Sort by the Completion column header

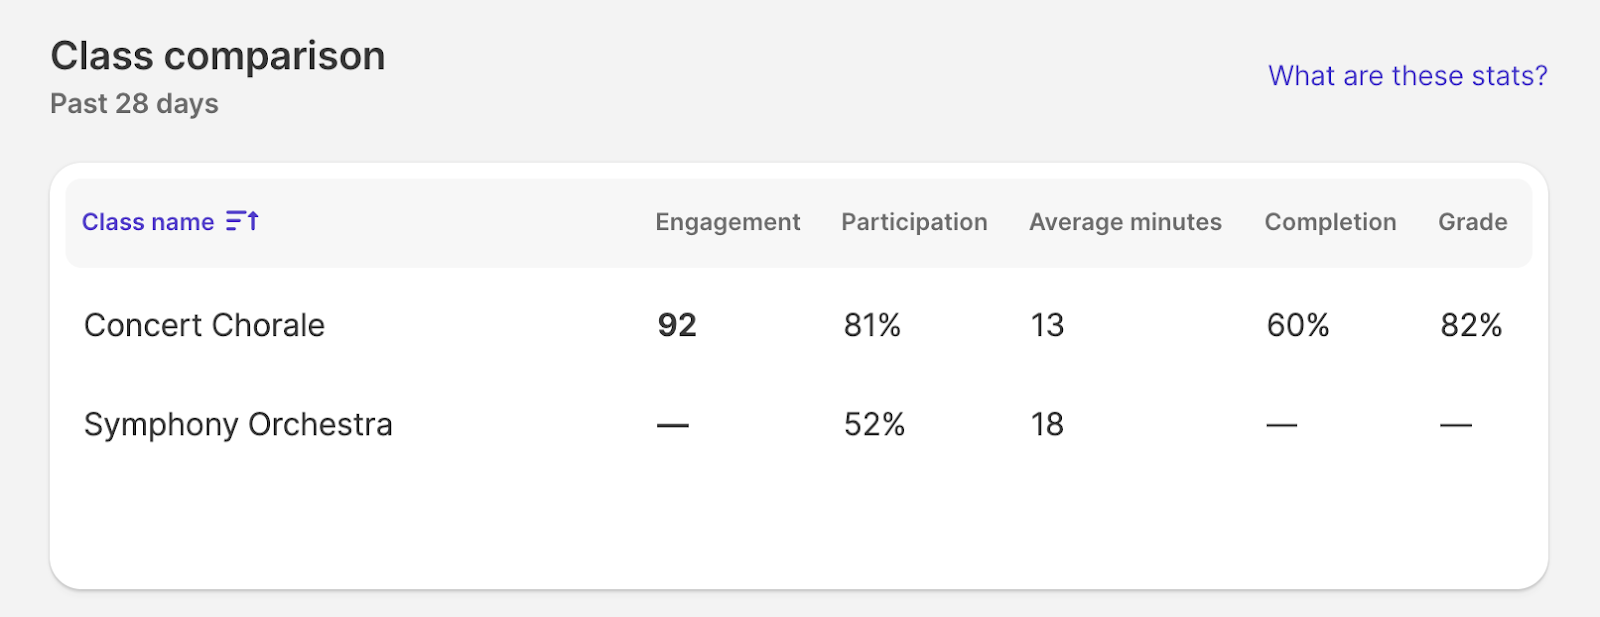coord(1330,222)
